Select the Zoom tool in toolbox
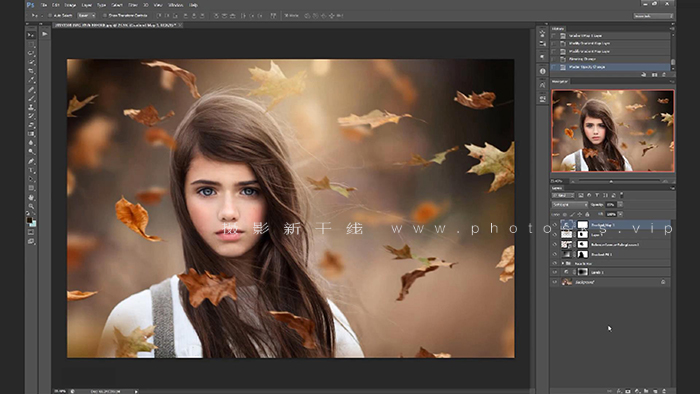Image resolution: width=700 pixels, height=394 pixels. (31, 206)
